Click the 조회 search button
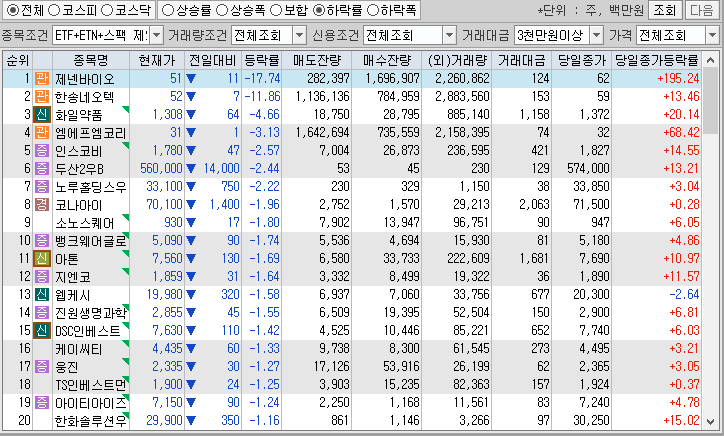This screenshot has height=436, width=724. click(x=665, y=10)
